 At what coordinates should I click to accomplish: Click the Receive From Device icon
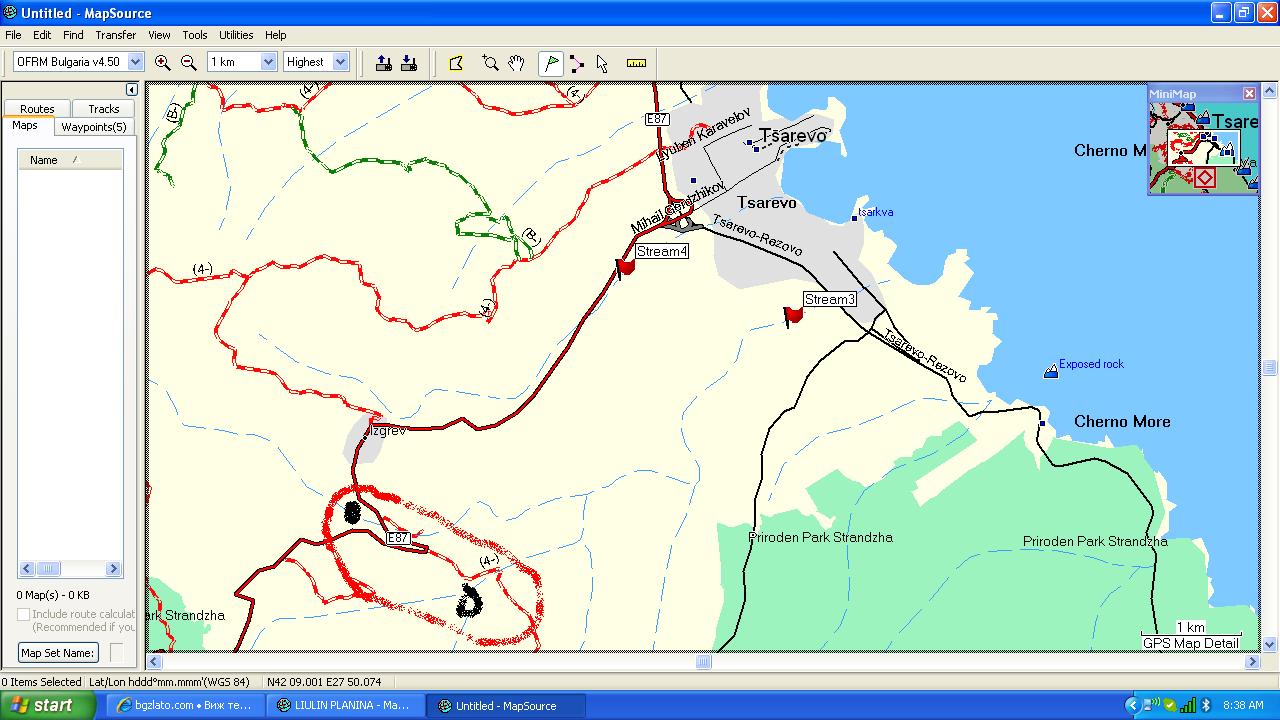[408, 63]
